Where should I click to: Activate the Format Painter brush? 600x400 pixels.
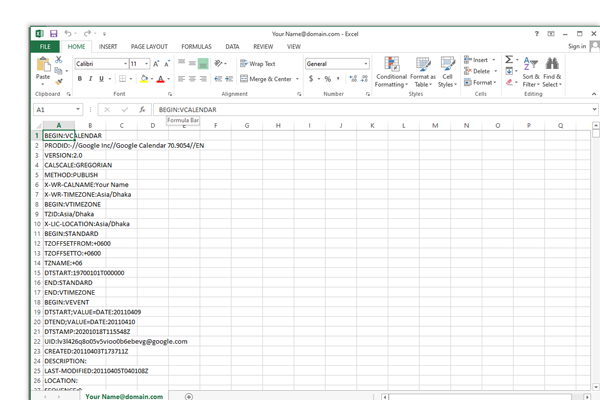click(x=59, y=82)
